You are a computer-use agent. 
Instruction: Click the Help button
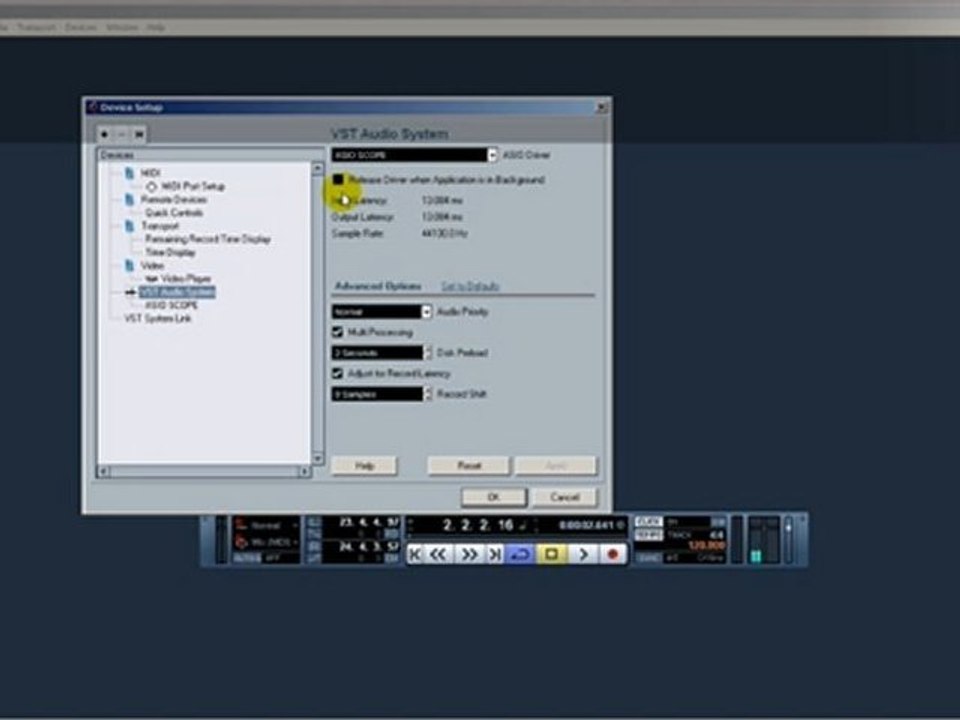tap(364, 466)
